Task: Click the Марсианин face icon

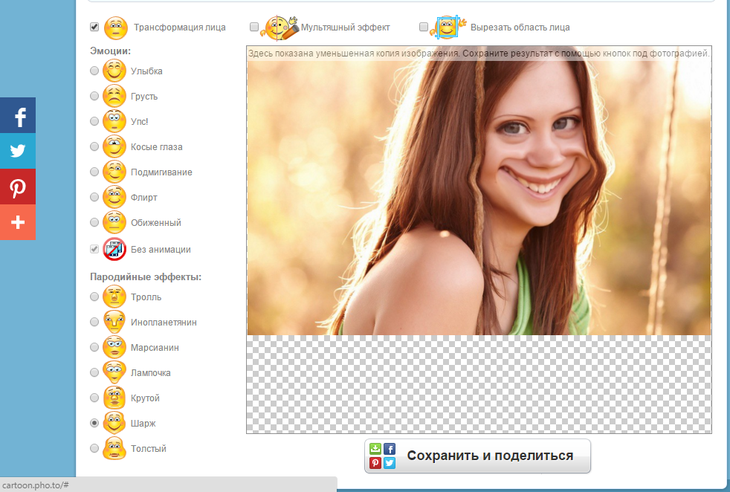Action: click(x=115, y=347)
